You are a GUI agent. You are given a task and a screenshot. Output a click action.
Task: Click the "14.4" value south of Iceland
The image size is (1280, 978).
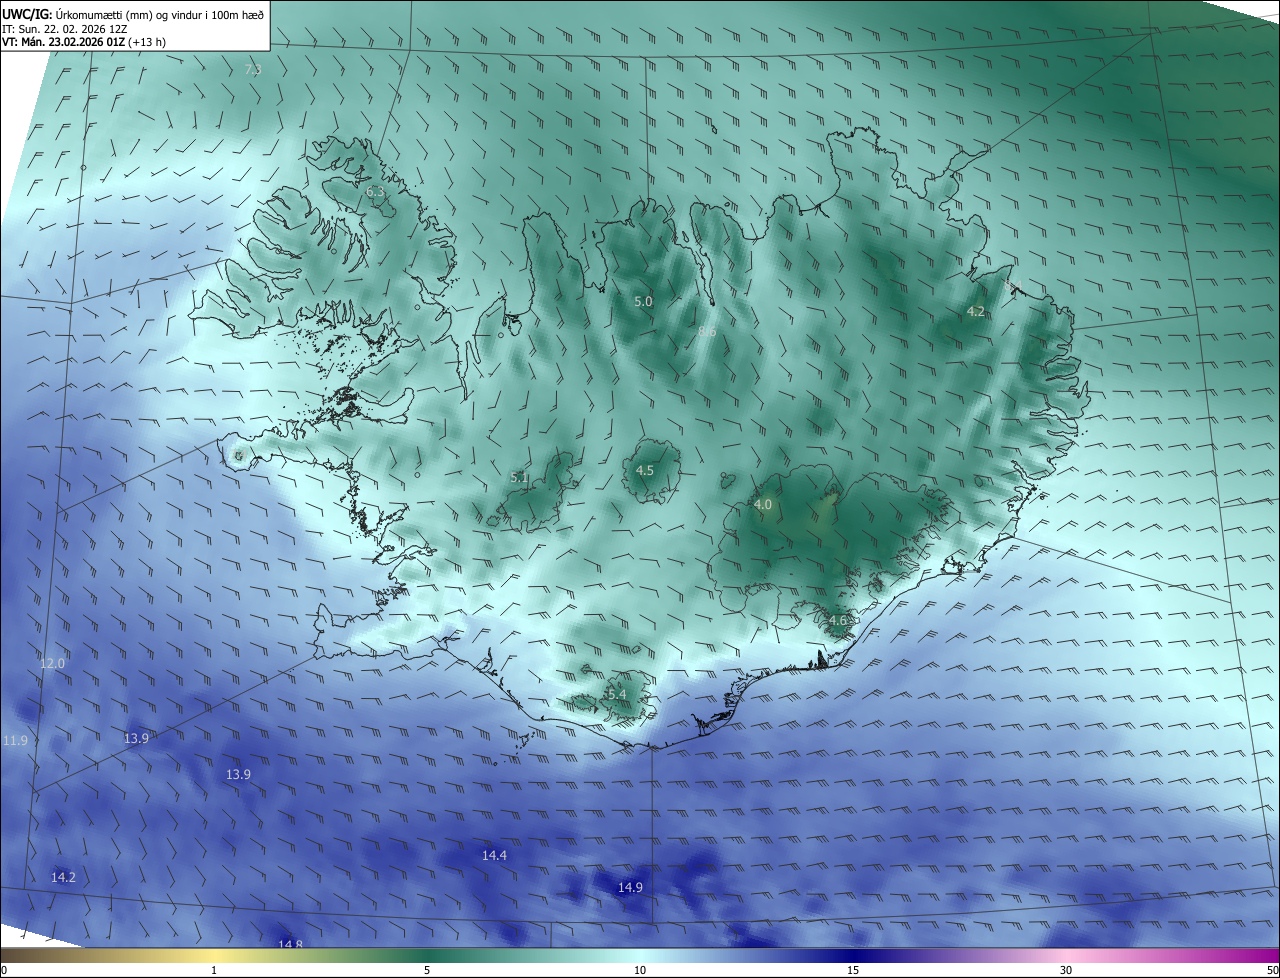point(494,856)
